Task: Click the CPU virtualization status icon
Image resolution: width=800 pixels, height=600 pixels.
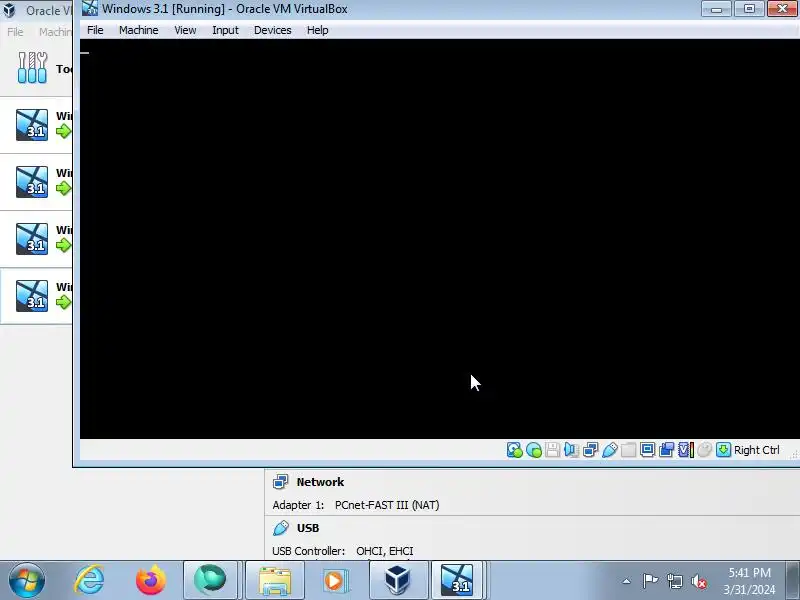Action: (685, 450)
